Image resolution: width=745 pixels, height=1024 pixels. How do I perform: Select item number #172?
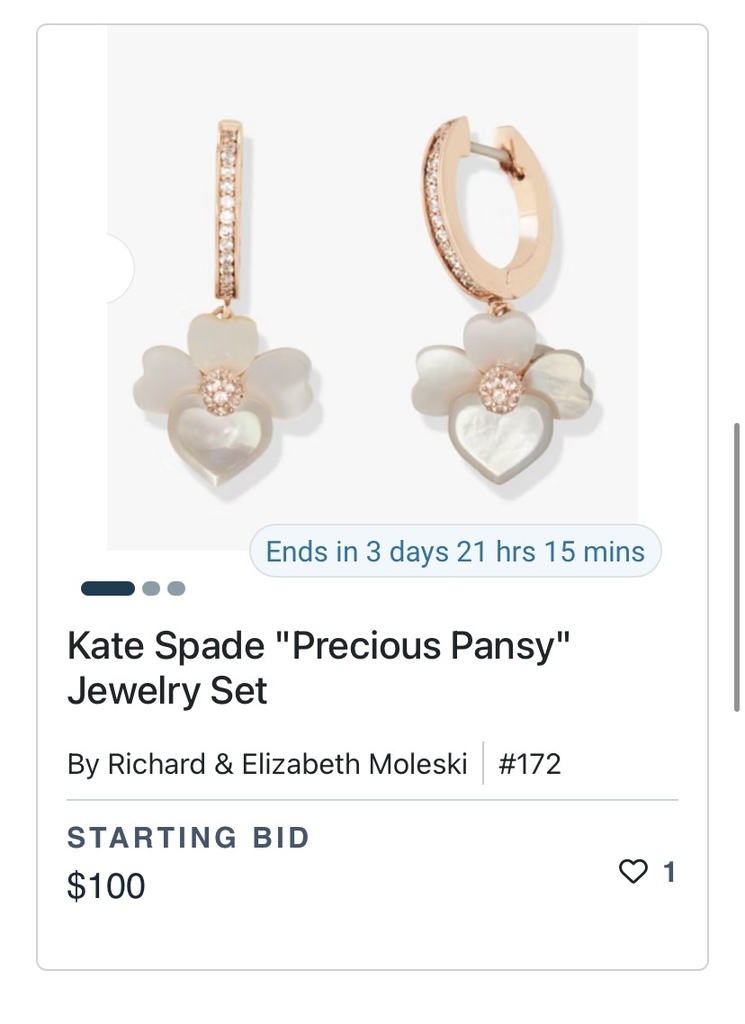click(x=529, y=764)
